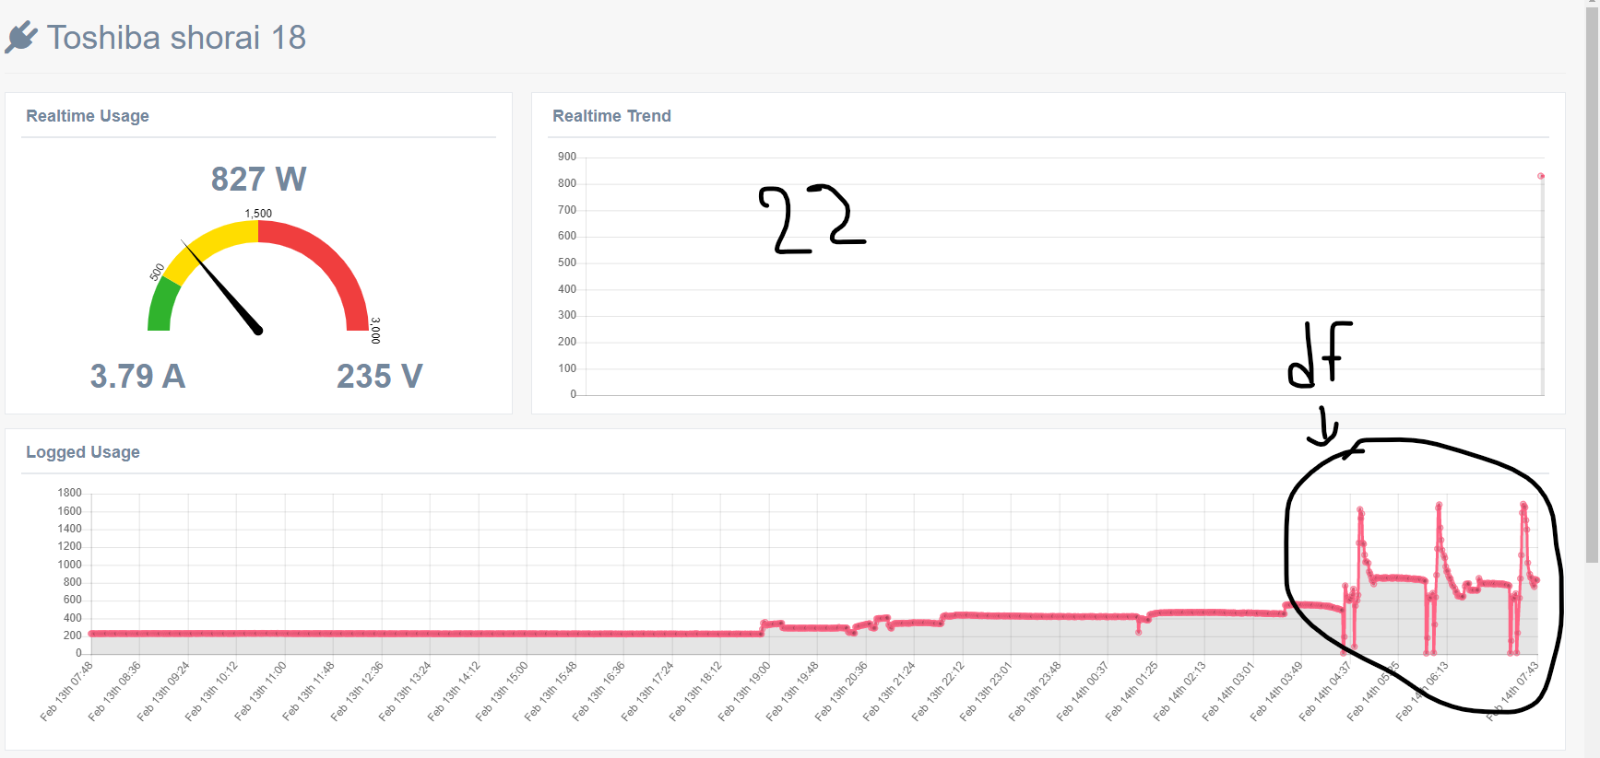Click the yellow segment of the gauge
This screenshot has height=758, width=1600.
click(215, 240)
